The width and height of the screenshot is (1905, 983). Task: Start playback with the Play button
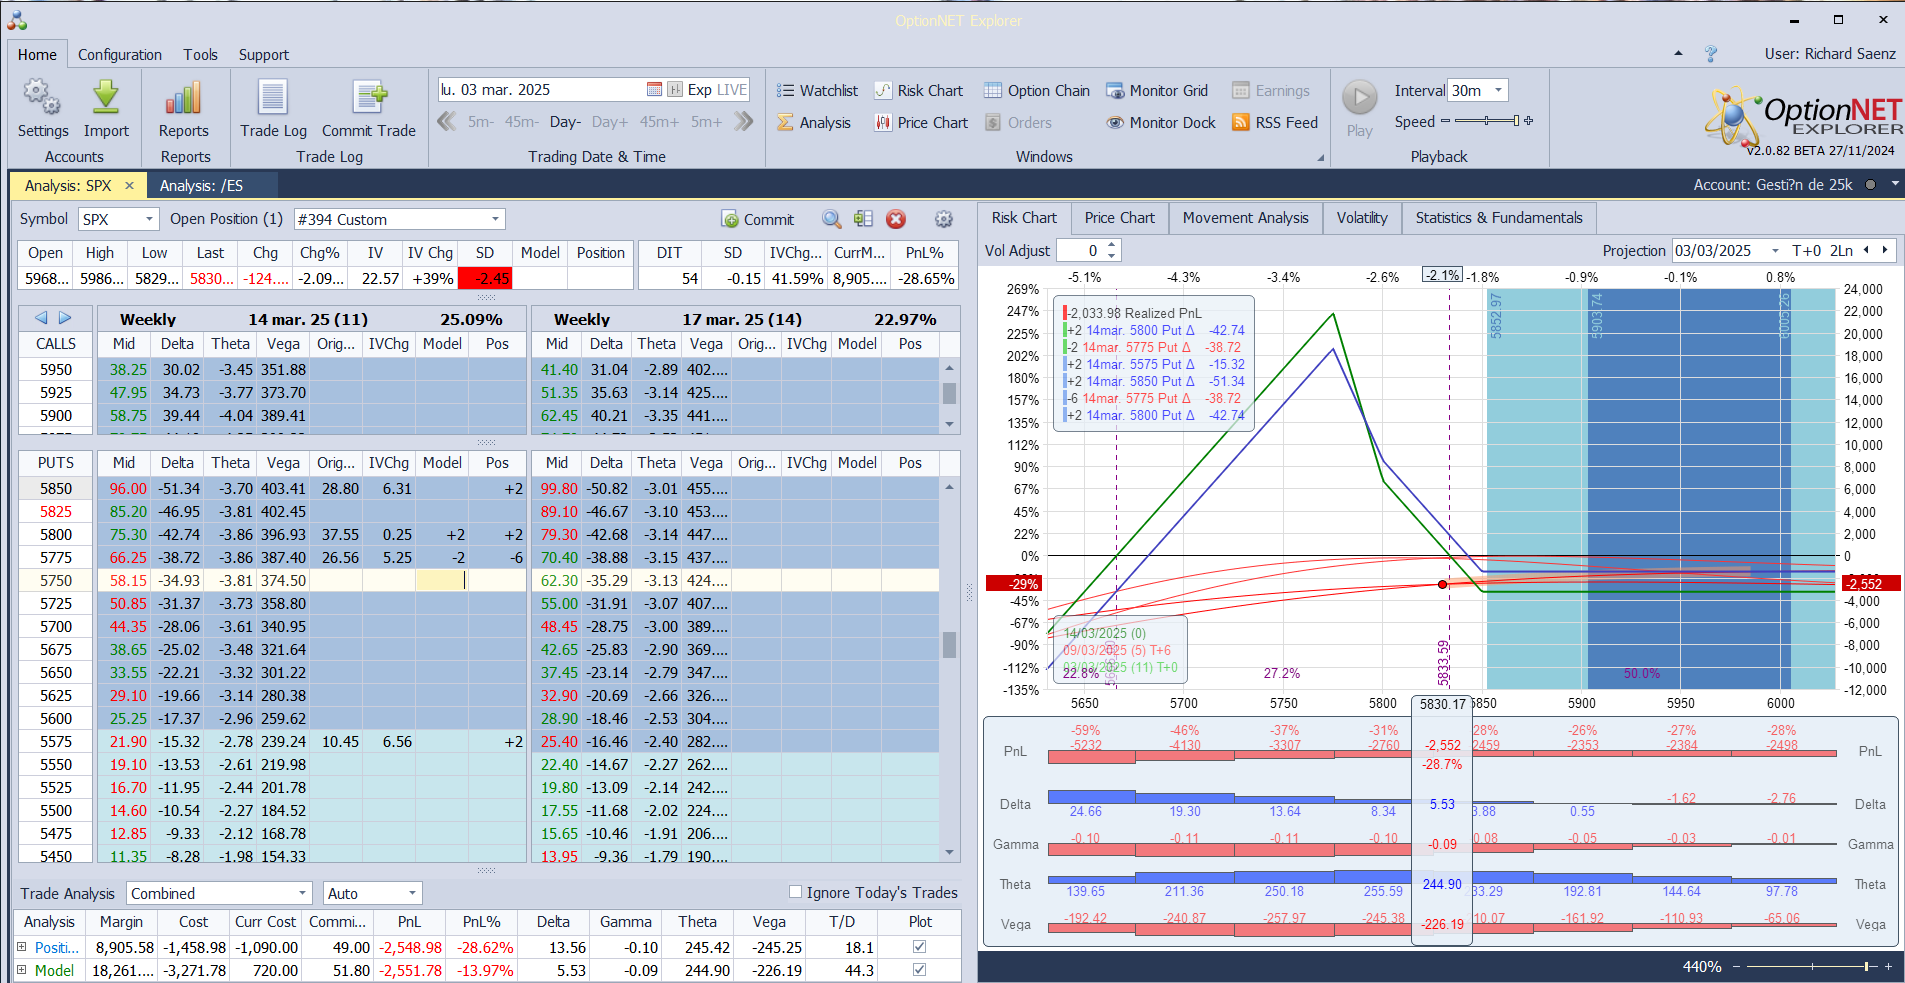click(x=1359, y=98)
